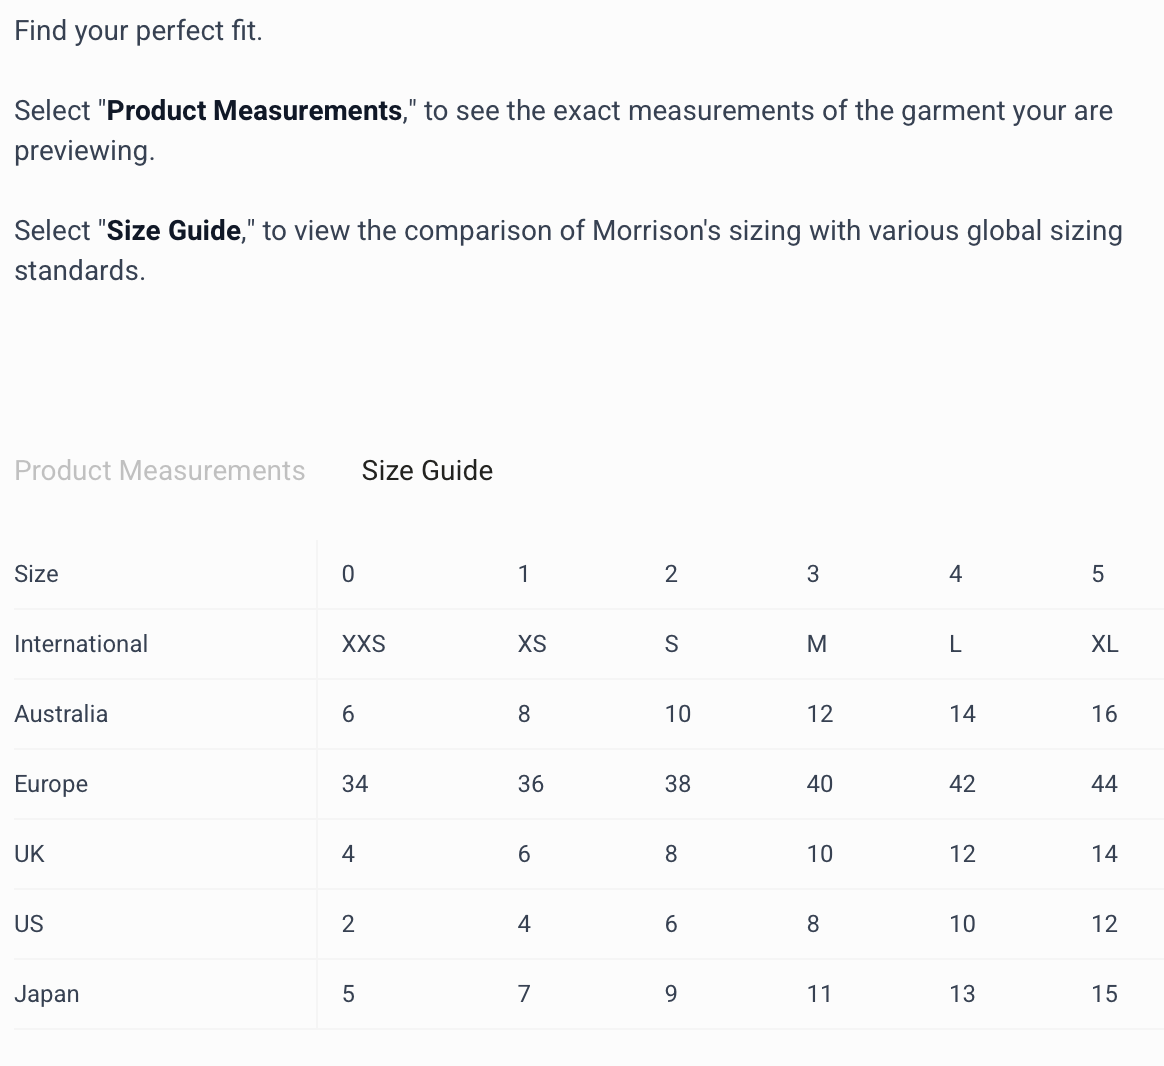
Task: Click Australia size 16 cell
Action: (x=1104, y=714)
